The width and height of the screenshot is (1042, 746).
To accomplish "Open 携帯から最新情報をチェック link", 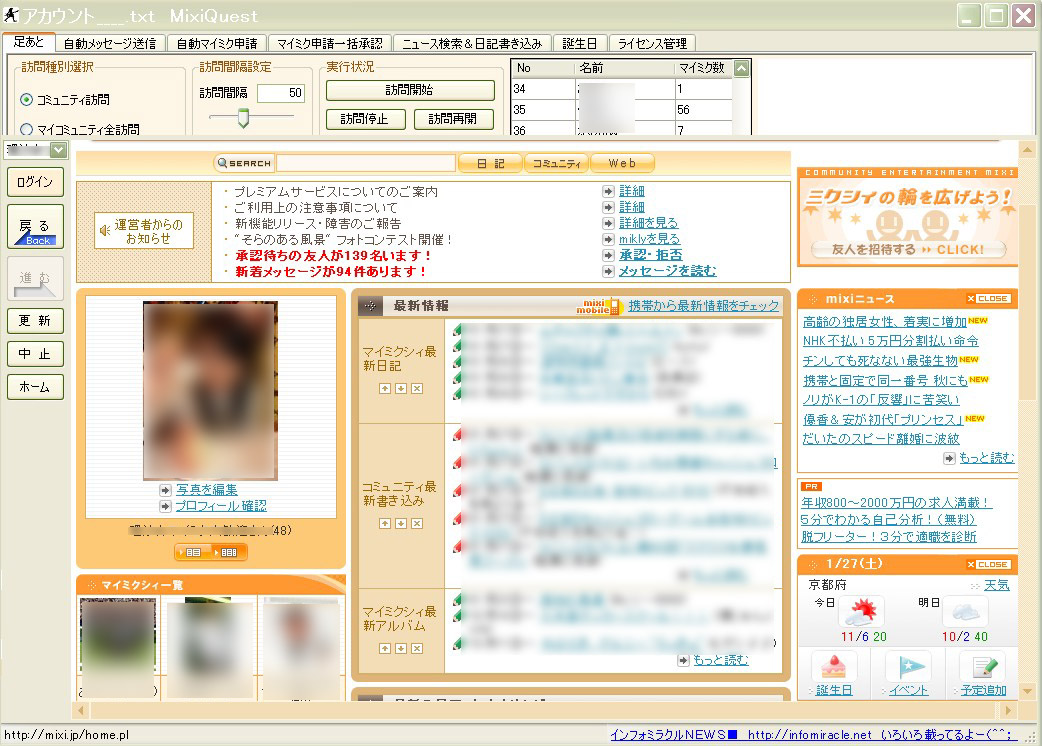I will point(704,306).
